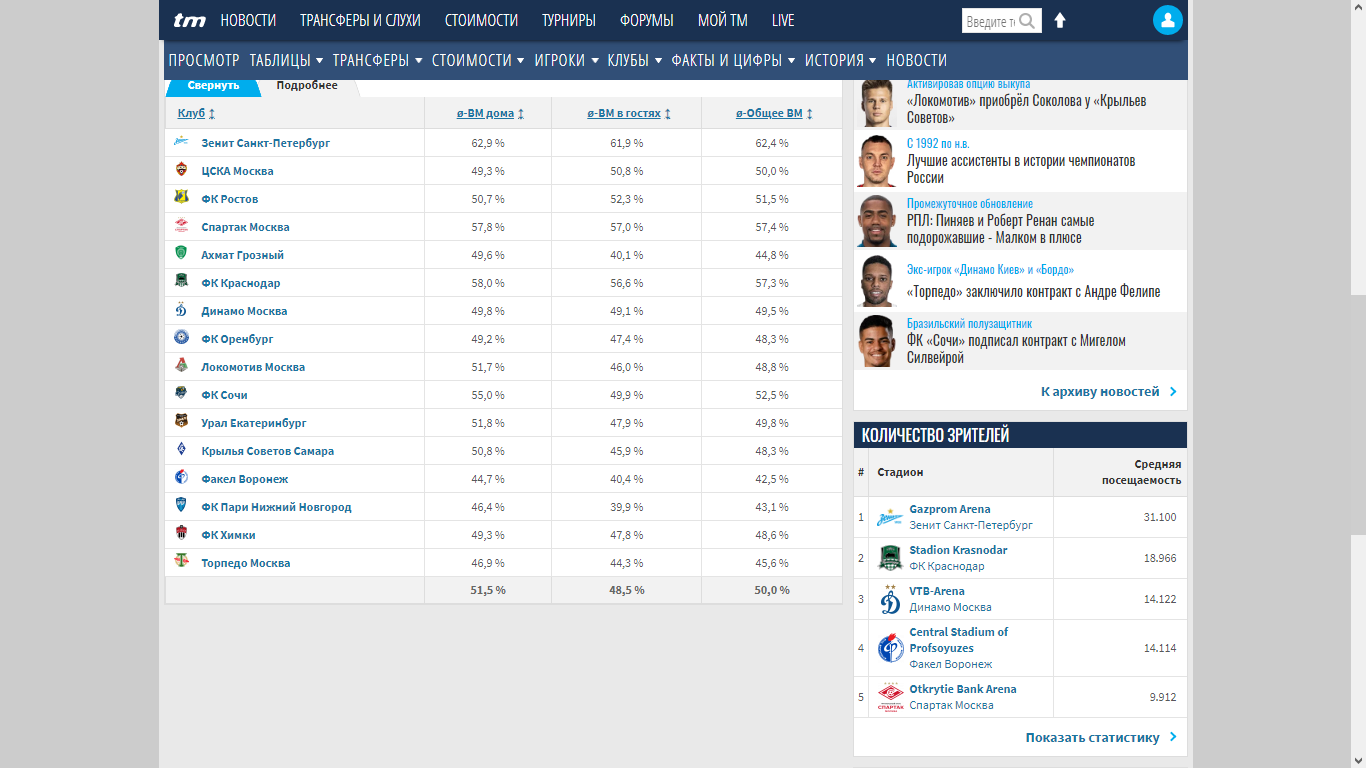The width and height of the screenshot is (1366, 768).
Task: Expand the ТАБЛИЦЫ dropdown menu
Action: [286, 60]
